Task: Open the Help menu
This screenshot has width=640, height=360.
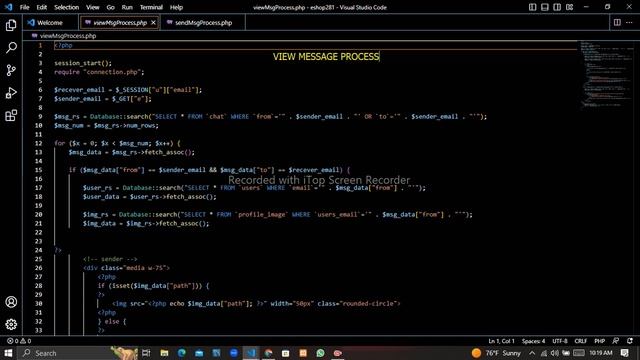Action: (x=176, y=7)
